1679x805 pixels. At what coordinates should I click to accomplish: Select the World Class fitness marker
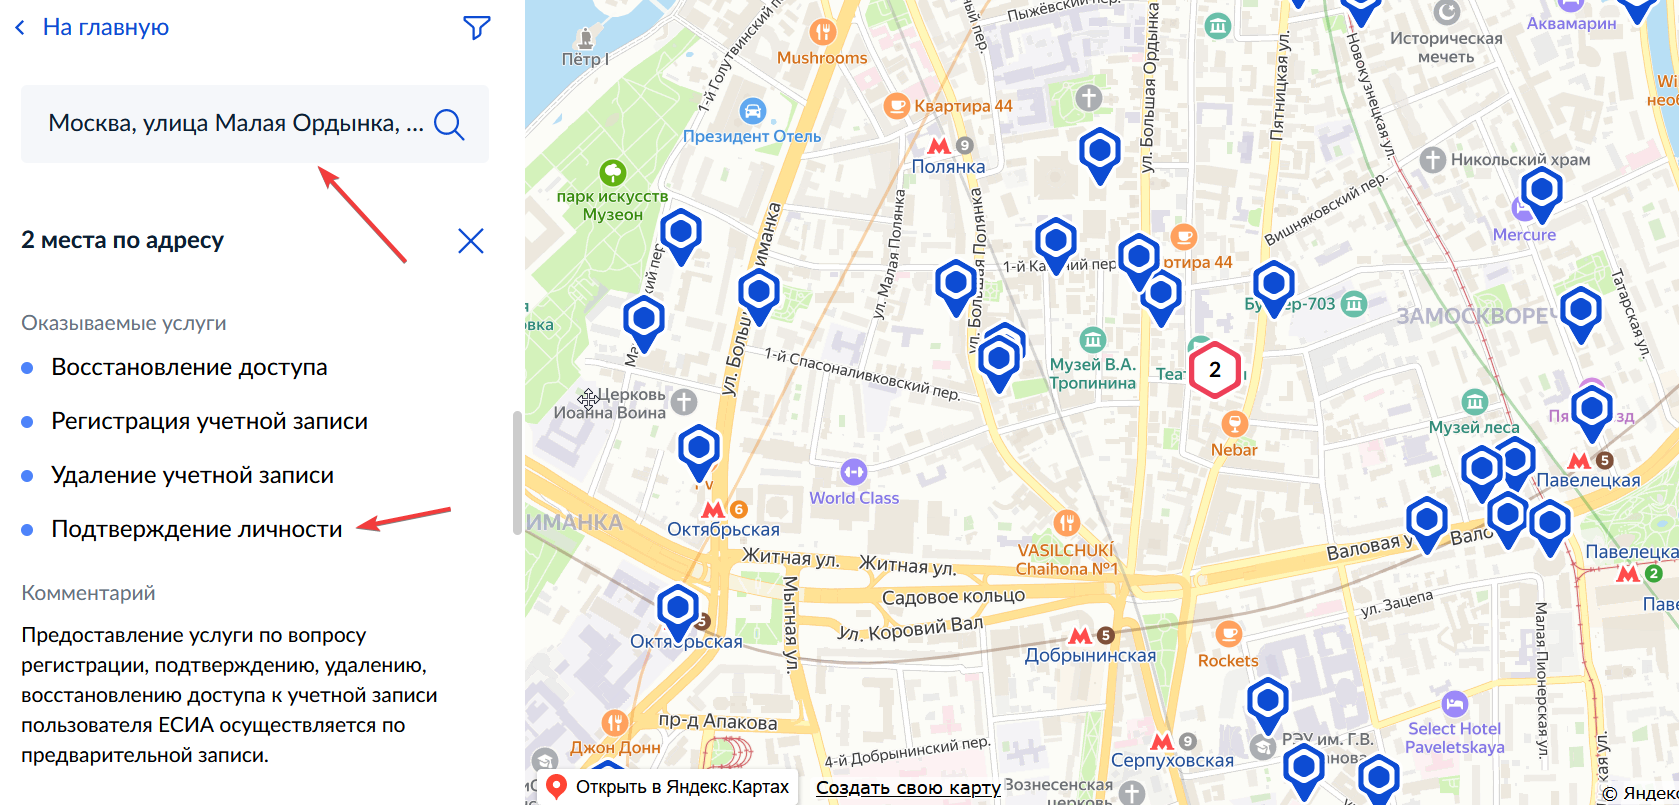853,472
